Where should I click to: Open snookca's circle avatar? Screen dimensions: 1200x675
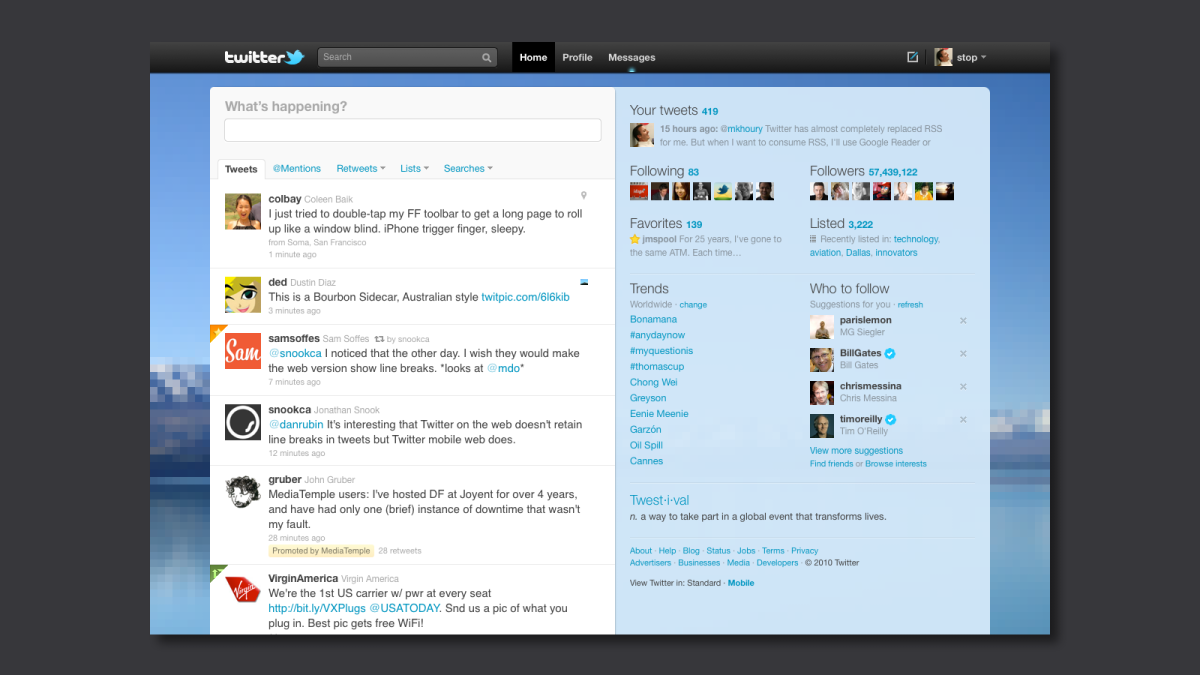243,422
